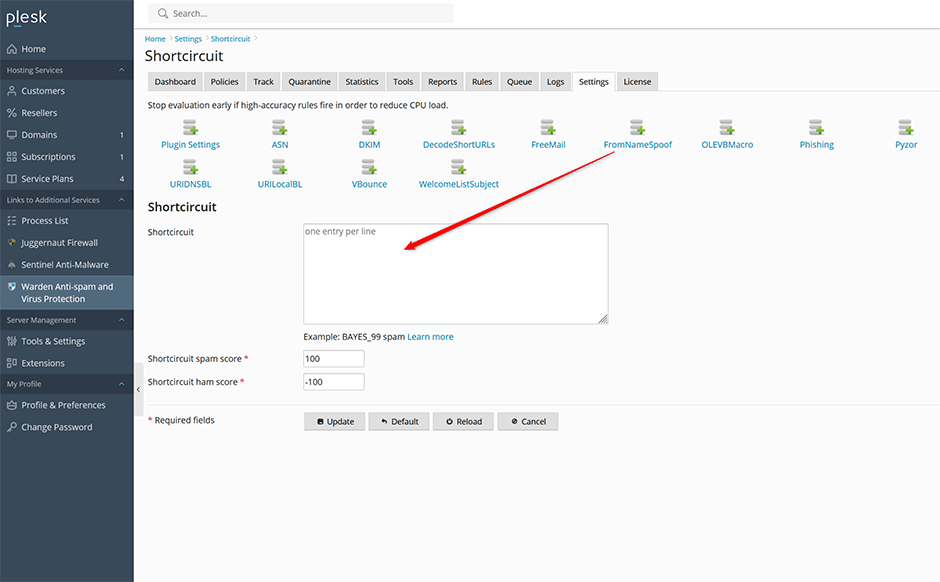Switch to the Tools tab
Image resolution: width=940 pixels, height=582 pixels.
click(403, 82)
